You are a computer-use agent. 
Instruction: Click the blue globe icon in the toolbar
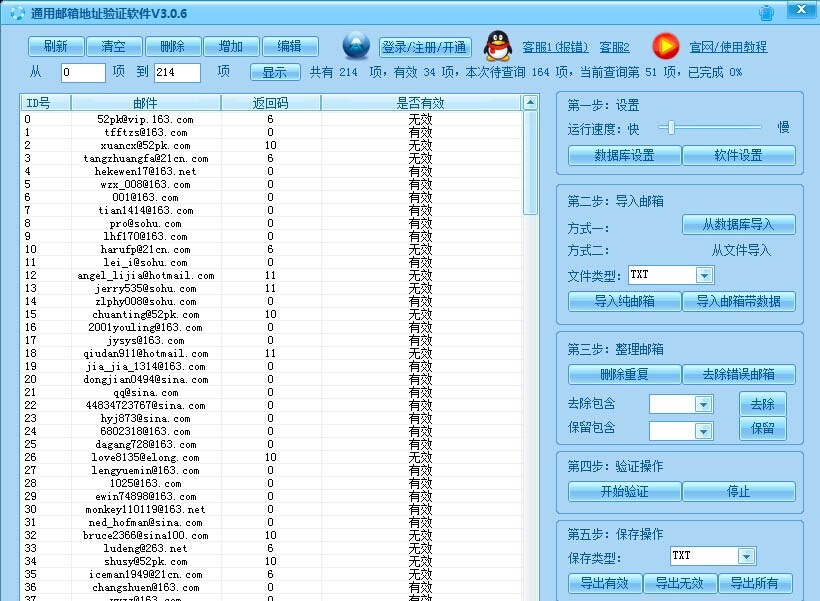point(355,44)
